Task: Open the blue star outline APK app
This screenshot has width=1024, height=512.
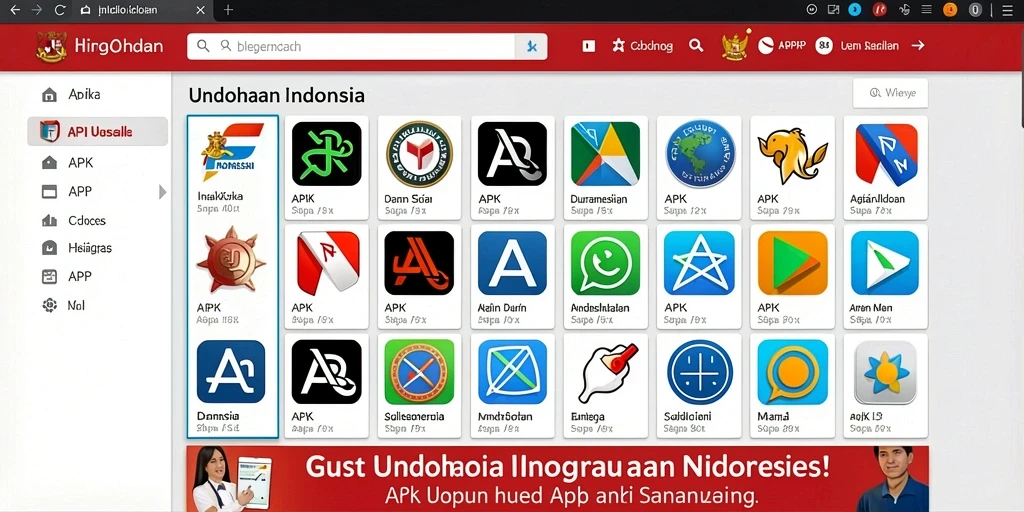Action: click(x=699, y=277)
